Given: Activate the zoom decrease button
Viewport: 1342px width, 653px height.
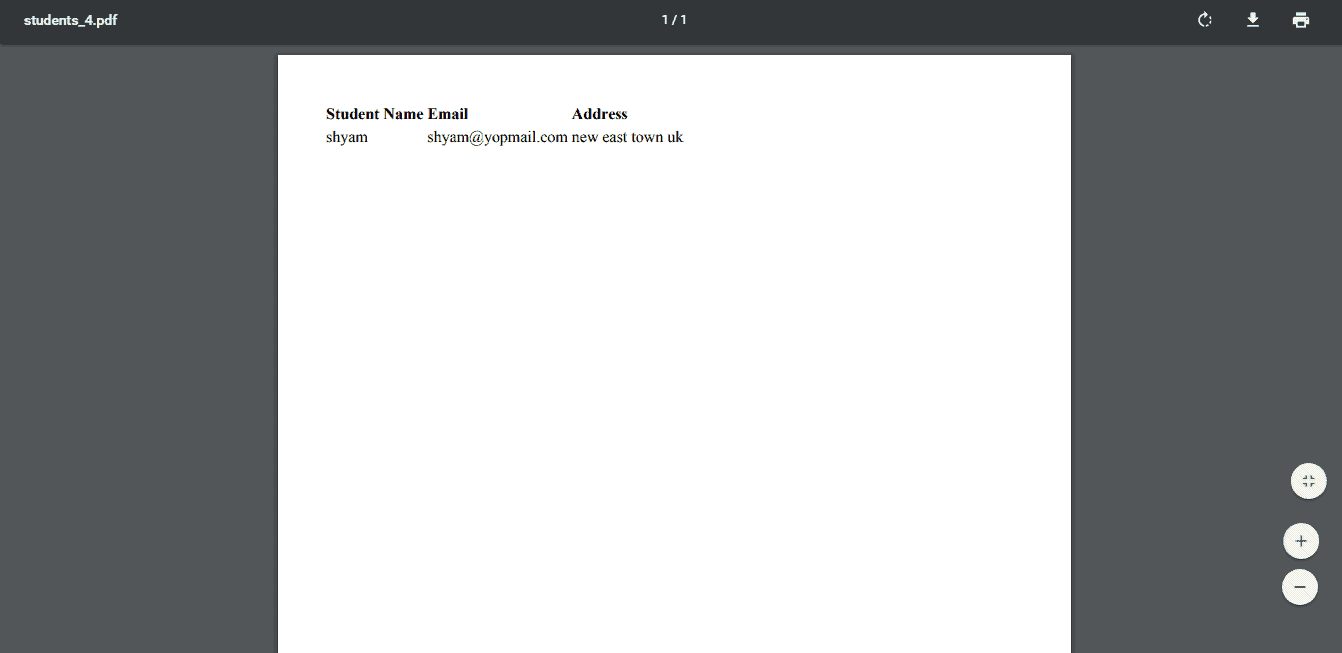Looking at the screenshot, I should pyautogui.click(x=1300, y=586).
